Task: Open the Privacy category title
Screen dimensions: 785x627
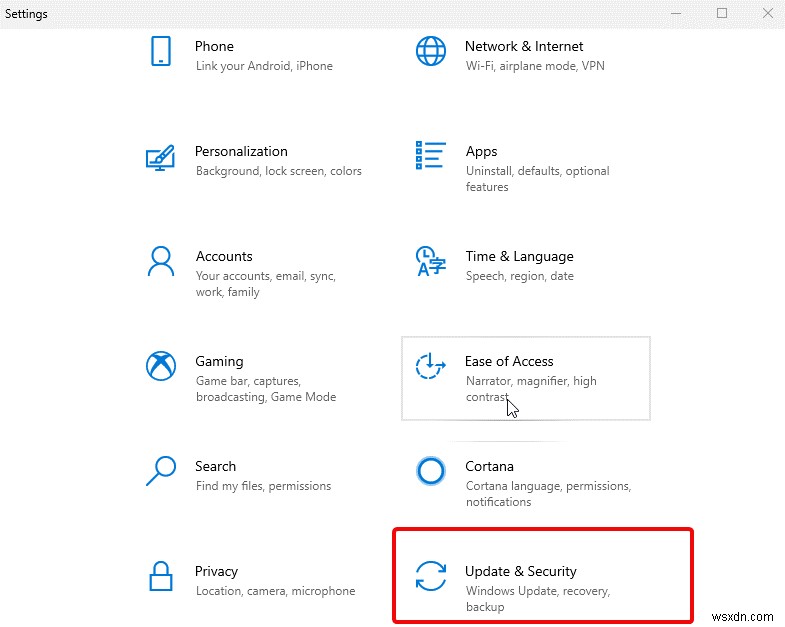Action: click(216, 571)
